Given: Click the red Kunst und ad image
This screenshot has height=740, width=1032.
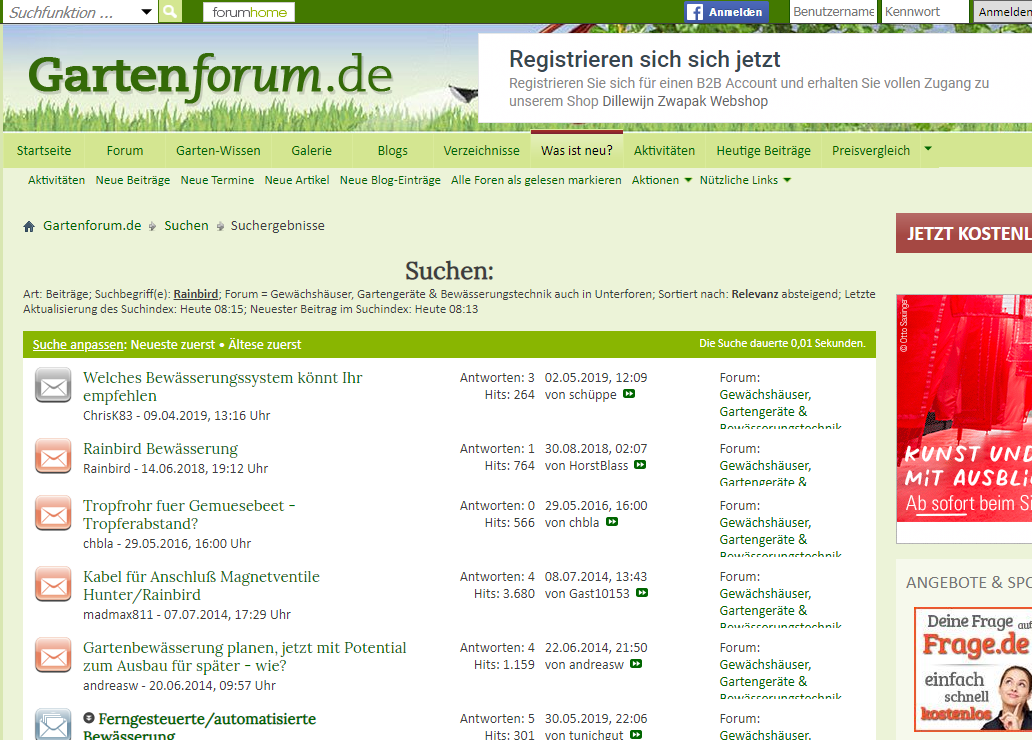Looking at the screenshot, I should 964,408.
